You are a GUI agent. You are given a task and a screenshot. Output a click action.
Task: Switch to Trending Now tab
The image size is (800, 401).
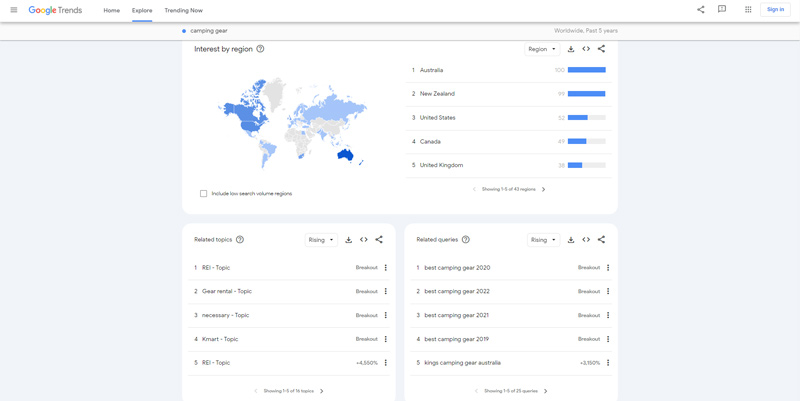point(183,10)
